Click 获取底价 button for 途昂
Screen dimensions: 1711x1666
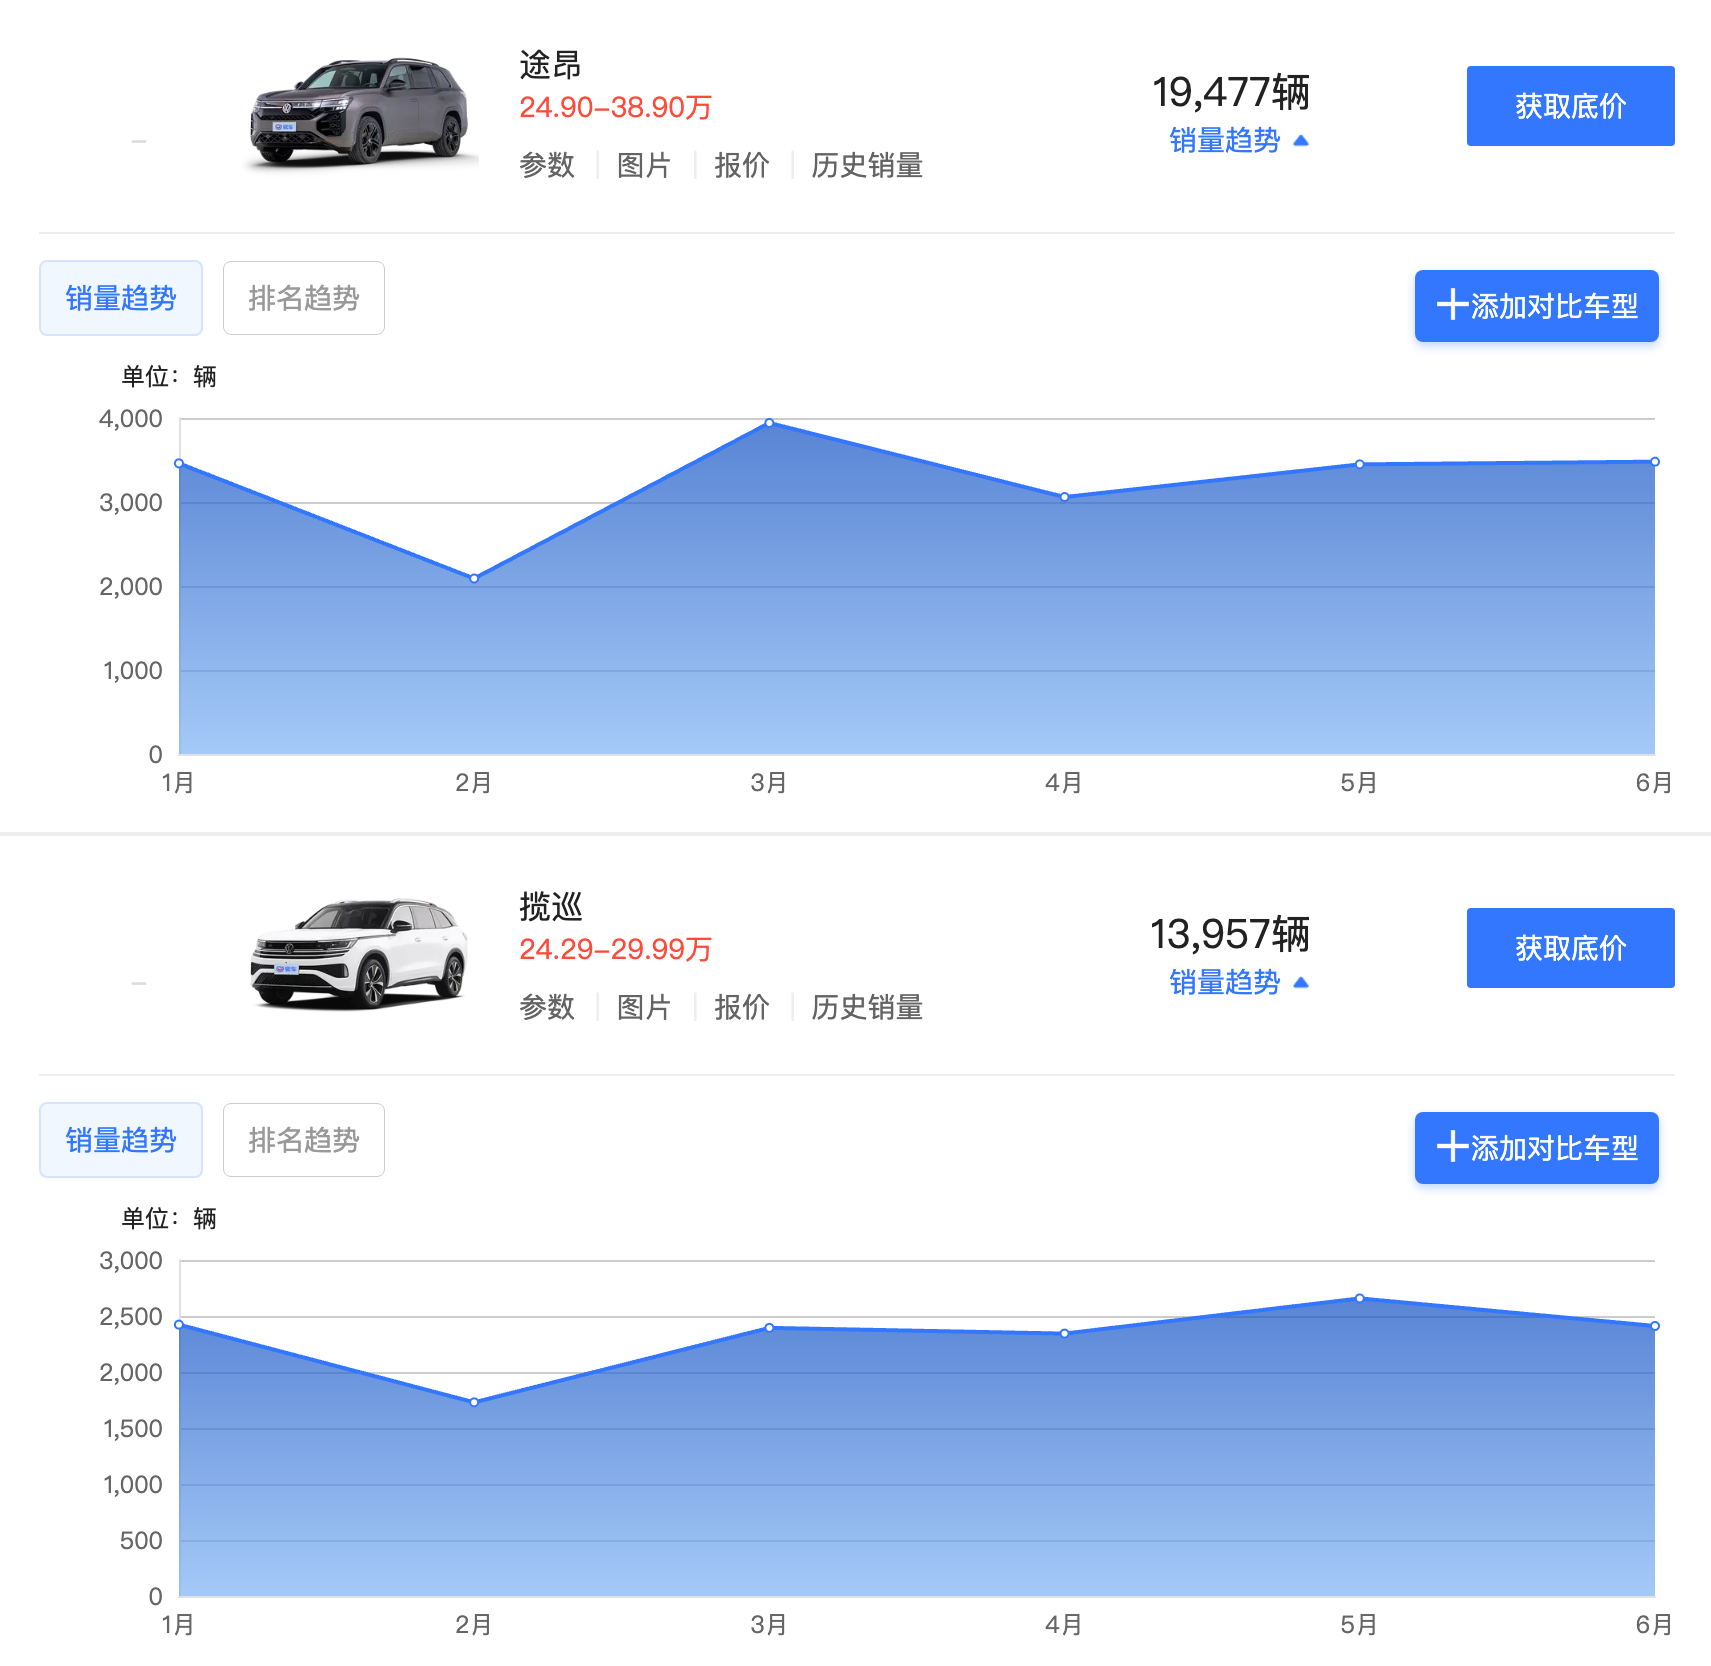pyautogui.click(x=1569, y=106)
